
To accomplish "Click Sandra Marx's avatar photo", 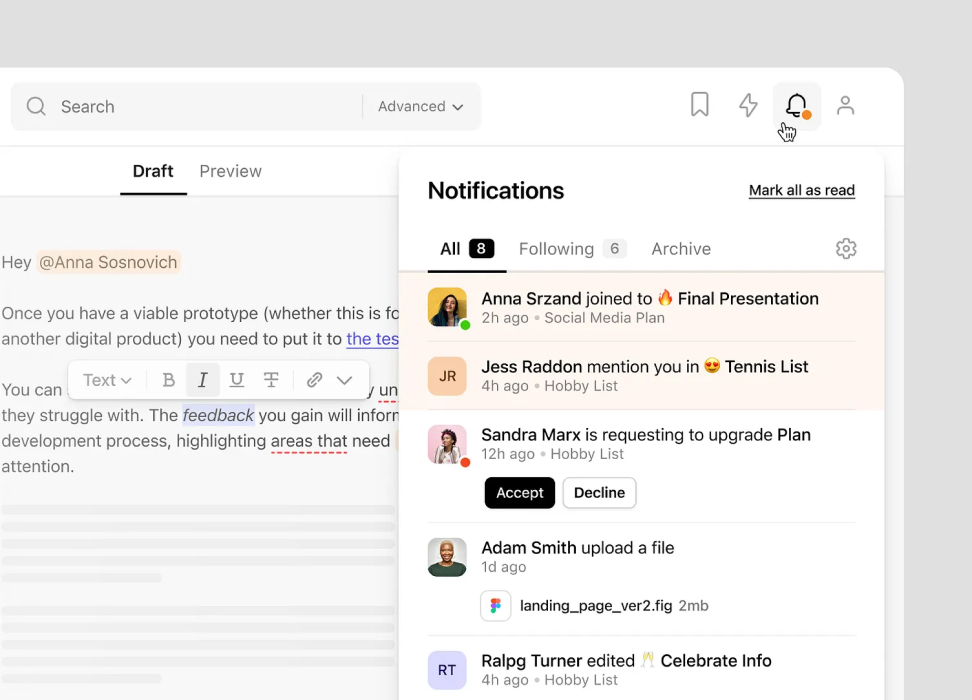I will point(447,444).
